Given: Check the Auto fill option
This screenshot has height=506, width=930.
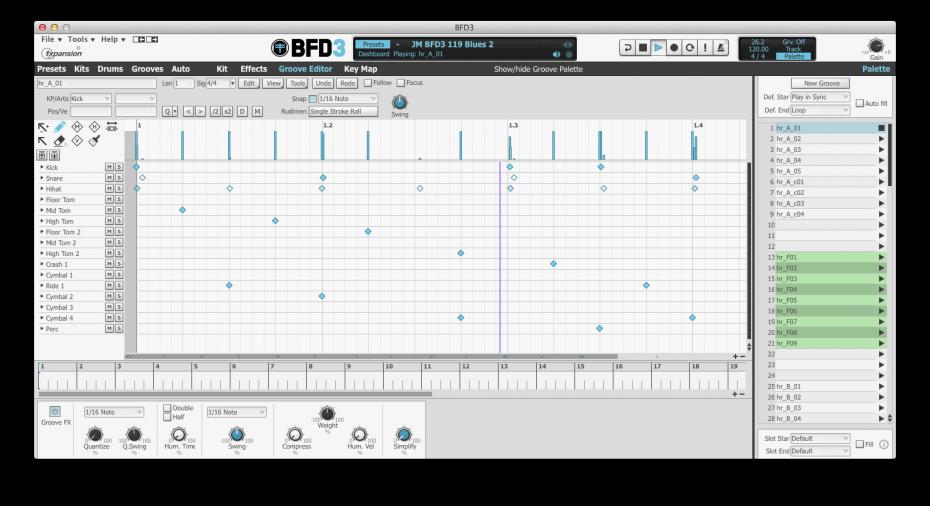Looking at the screenshot, I should tap(860, 103).
